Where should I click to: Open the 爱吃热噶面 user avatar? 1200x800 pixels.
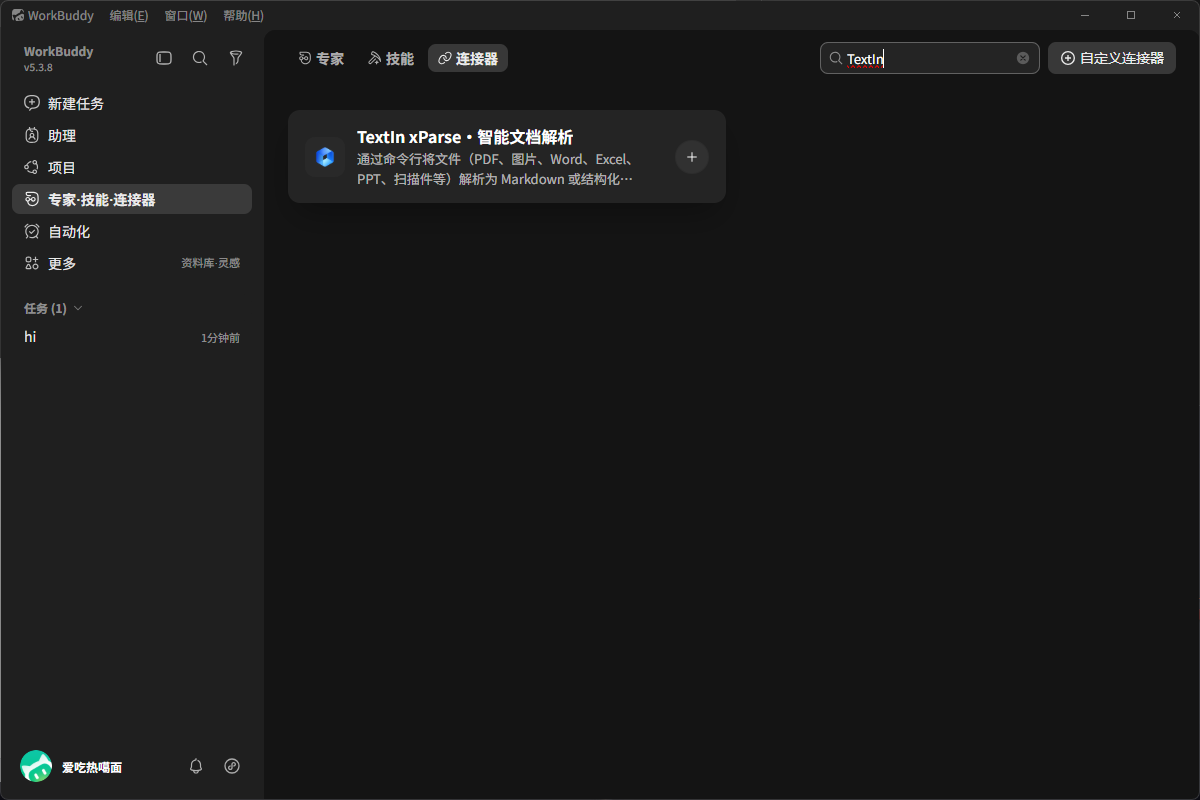coord(36,766)
